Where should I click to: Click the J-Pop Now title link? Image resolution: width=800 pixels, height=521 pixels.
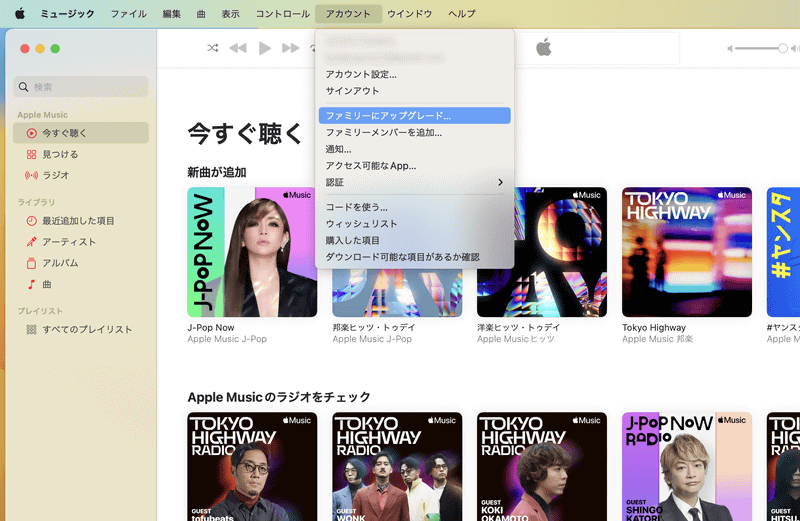pos(211,328)
